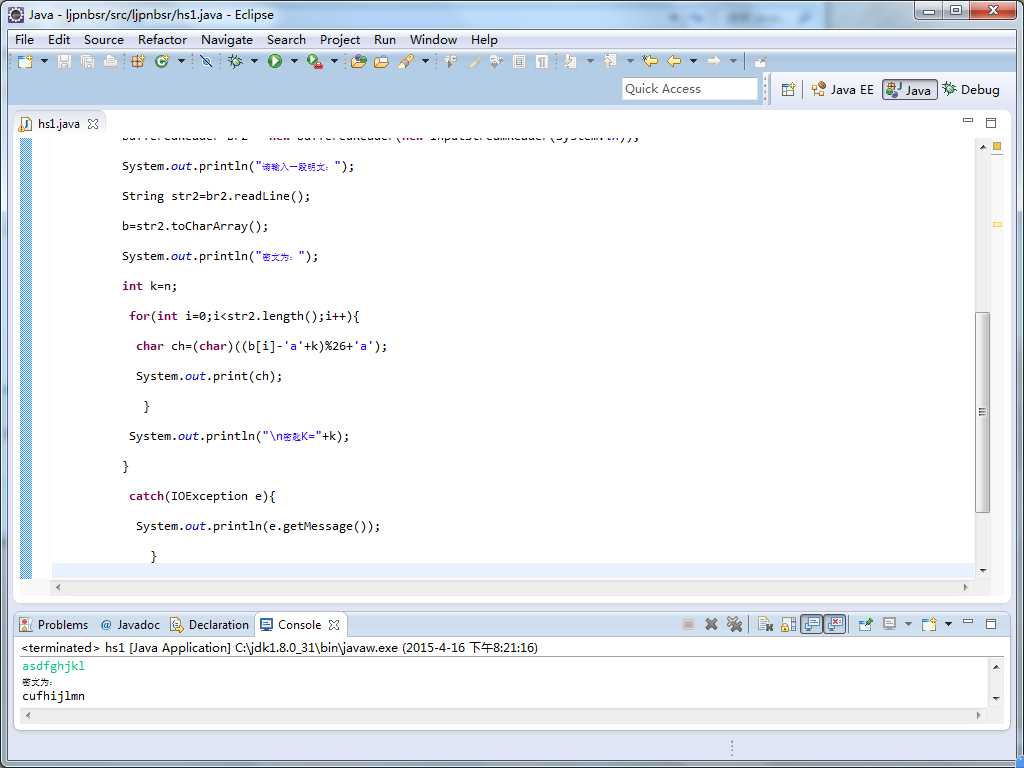Image resolution: width=1024 pixels, height=768 pixels.
Task: Open the Back history dropdown arrow
Action: click(x=694, y=61)
